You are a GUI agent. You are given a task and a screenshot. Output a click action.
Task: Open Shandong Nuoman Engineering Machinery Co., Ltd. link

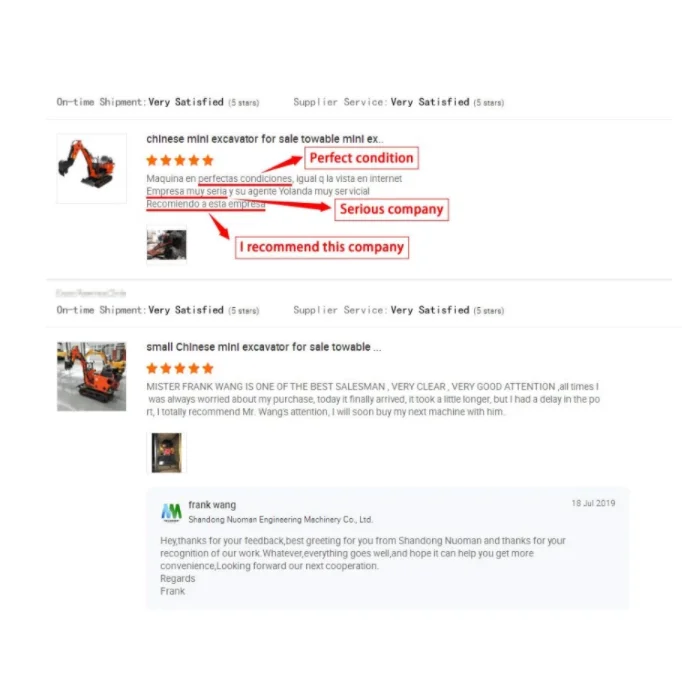coord(281,519)
